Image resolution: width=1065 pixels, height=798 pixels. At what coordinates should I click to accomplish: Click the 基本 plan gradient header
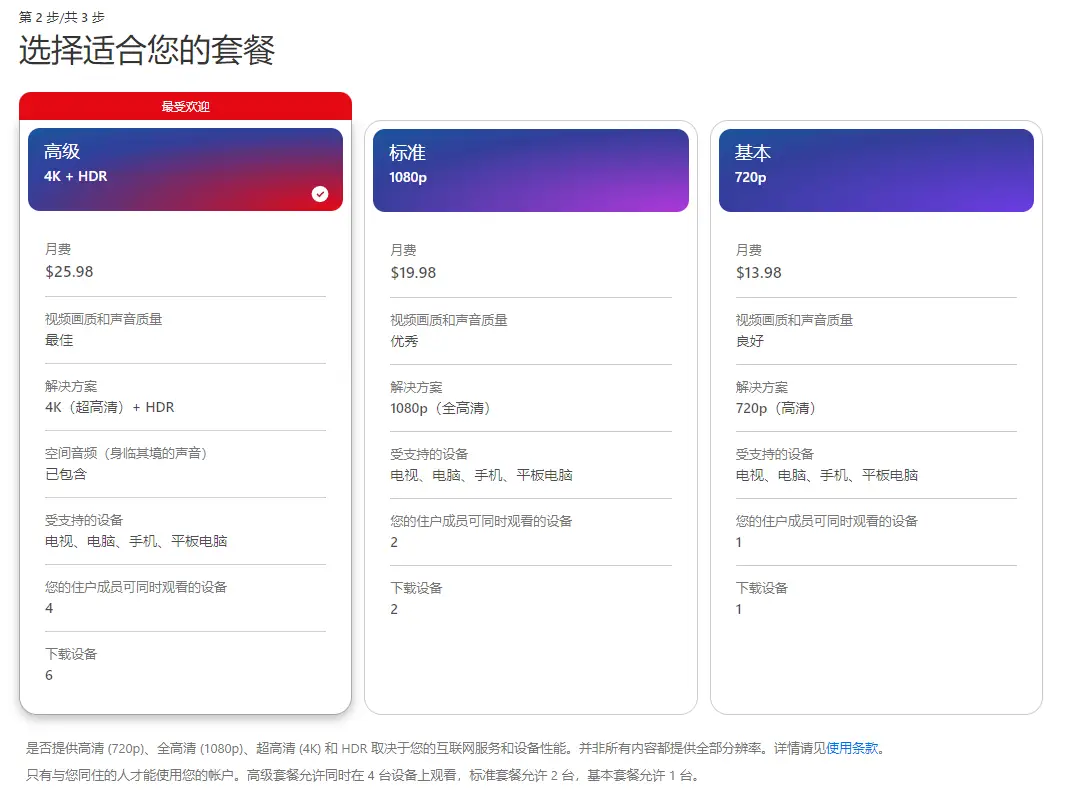point(876,170)
